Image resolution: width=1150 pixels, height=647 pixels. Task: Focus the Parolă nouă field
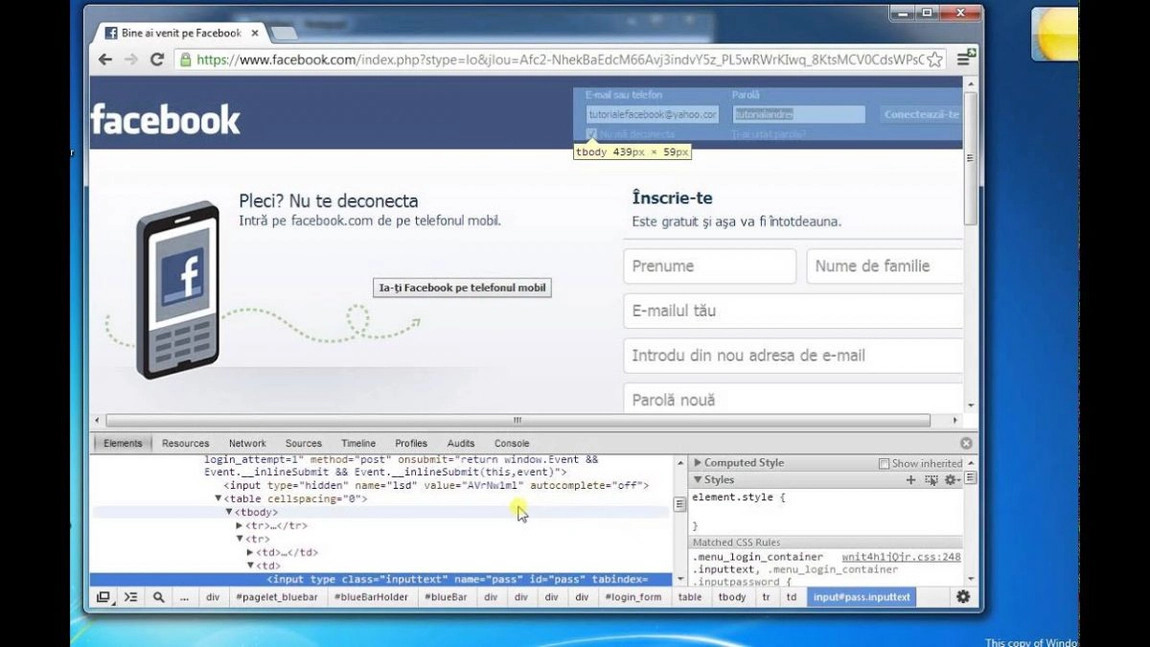pos(794,398)
